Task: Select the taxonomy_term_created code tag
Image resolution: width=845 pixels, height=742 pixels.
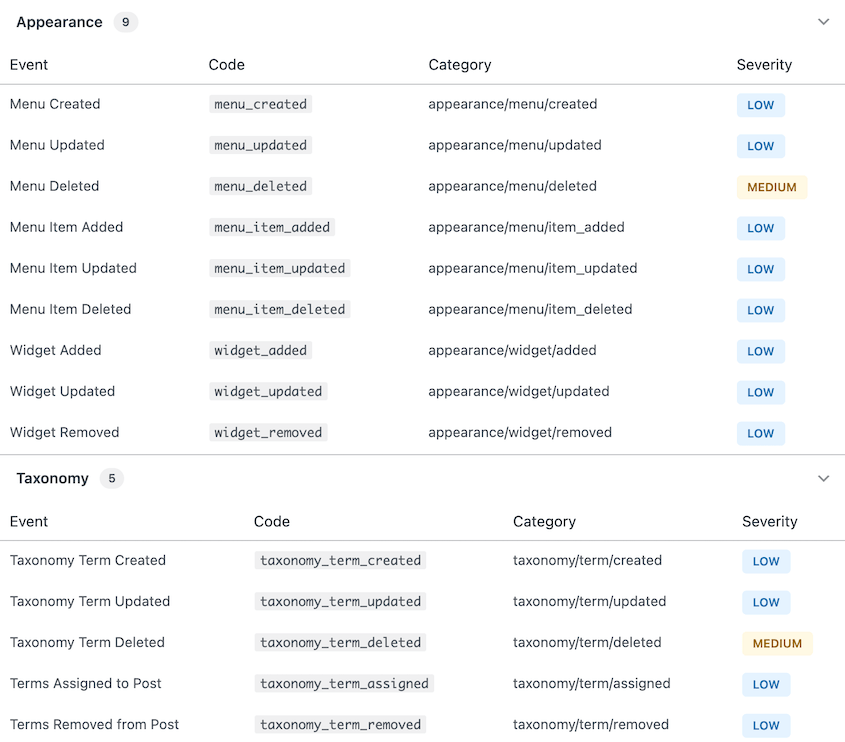Action: pyautogui.click(x=340, y=561)
